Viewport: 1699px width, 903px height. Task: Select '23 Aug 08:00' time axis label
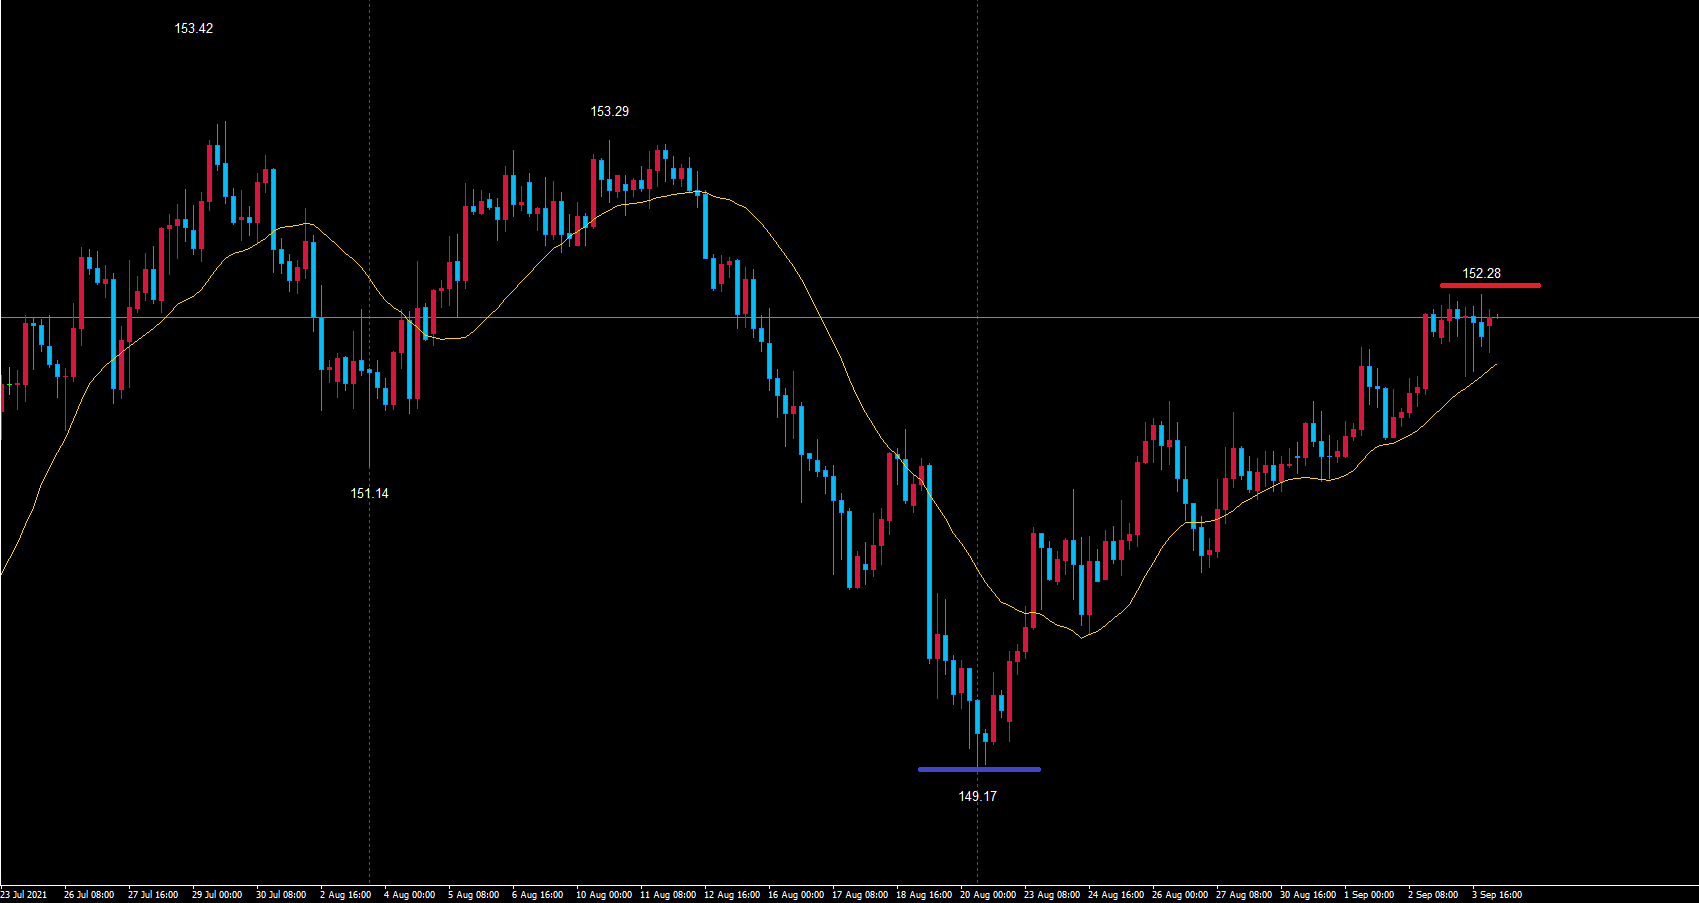pyautogui.click(x=1051, y=895)
